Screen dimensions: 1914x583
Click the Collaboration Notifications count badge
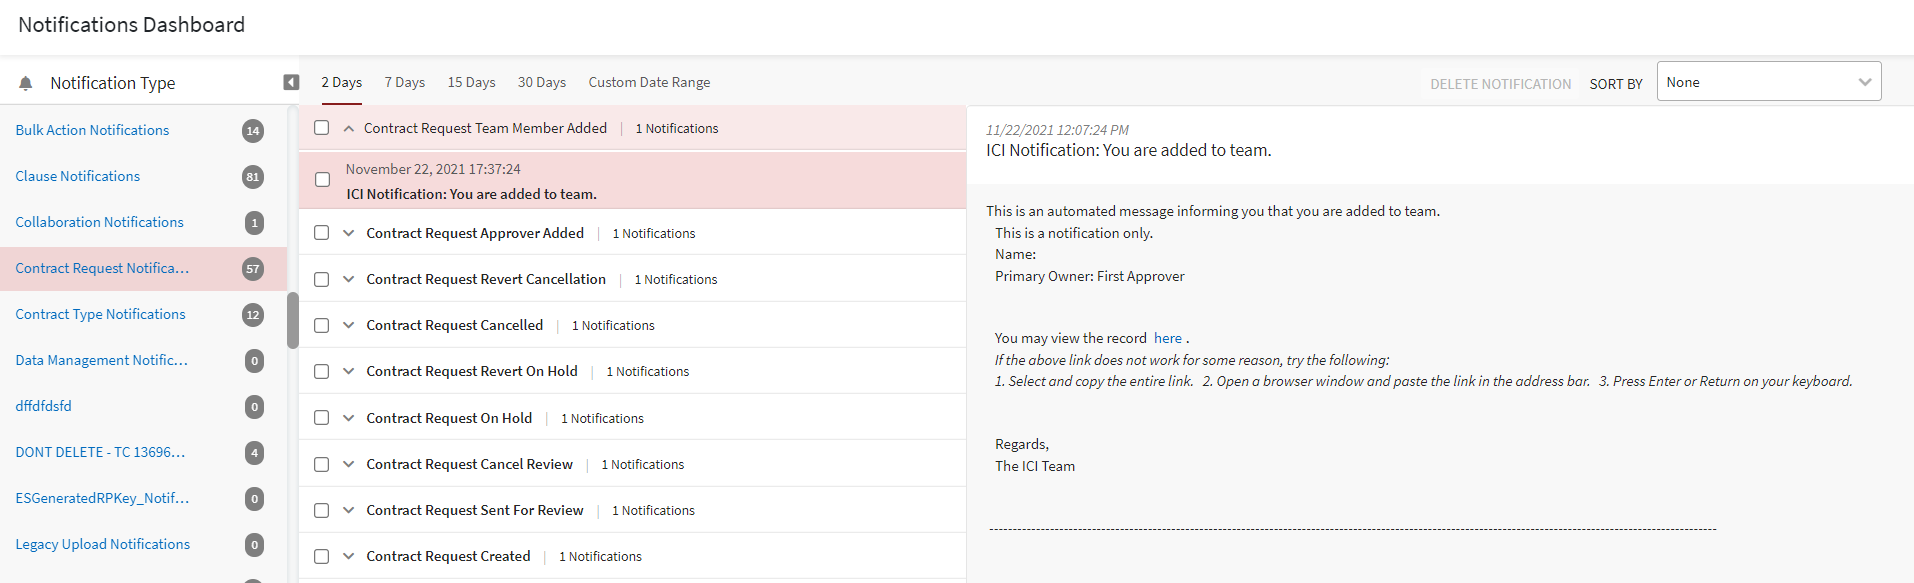(x=254, y=223)
